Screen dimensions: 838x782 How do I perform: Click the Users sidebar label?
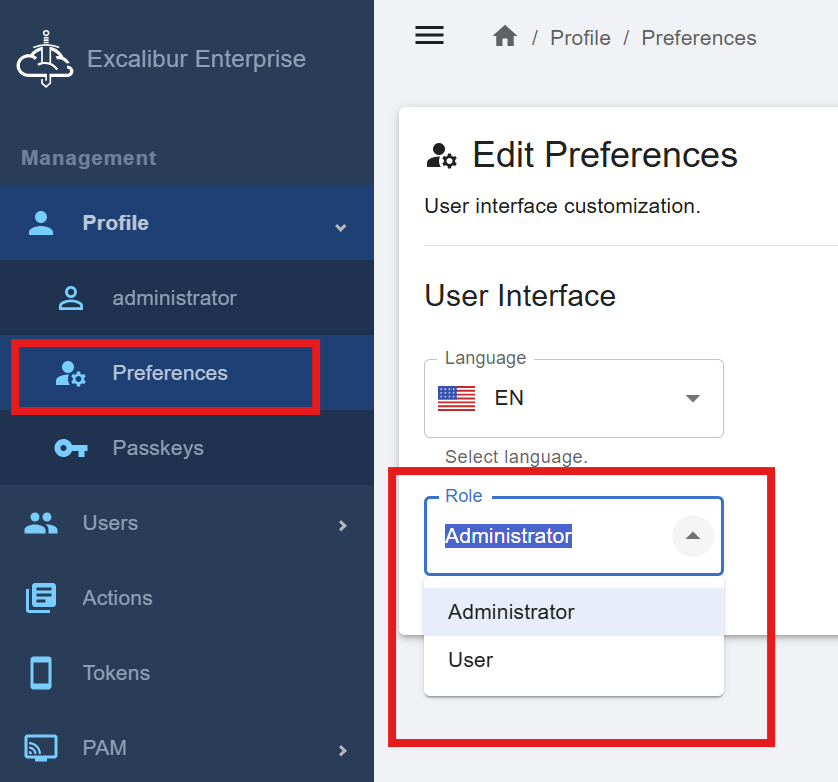[x=110, y=523]
